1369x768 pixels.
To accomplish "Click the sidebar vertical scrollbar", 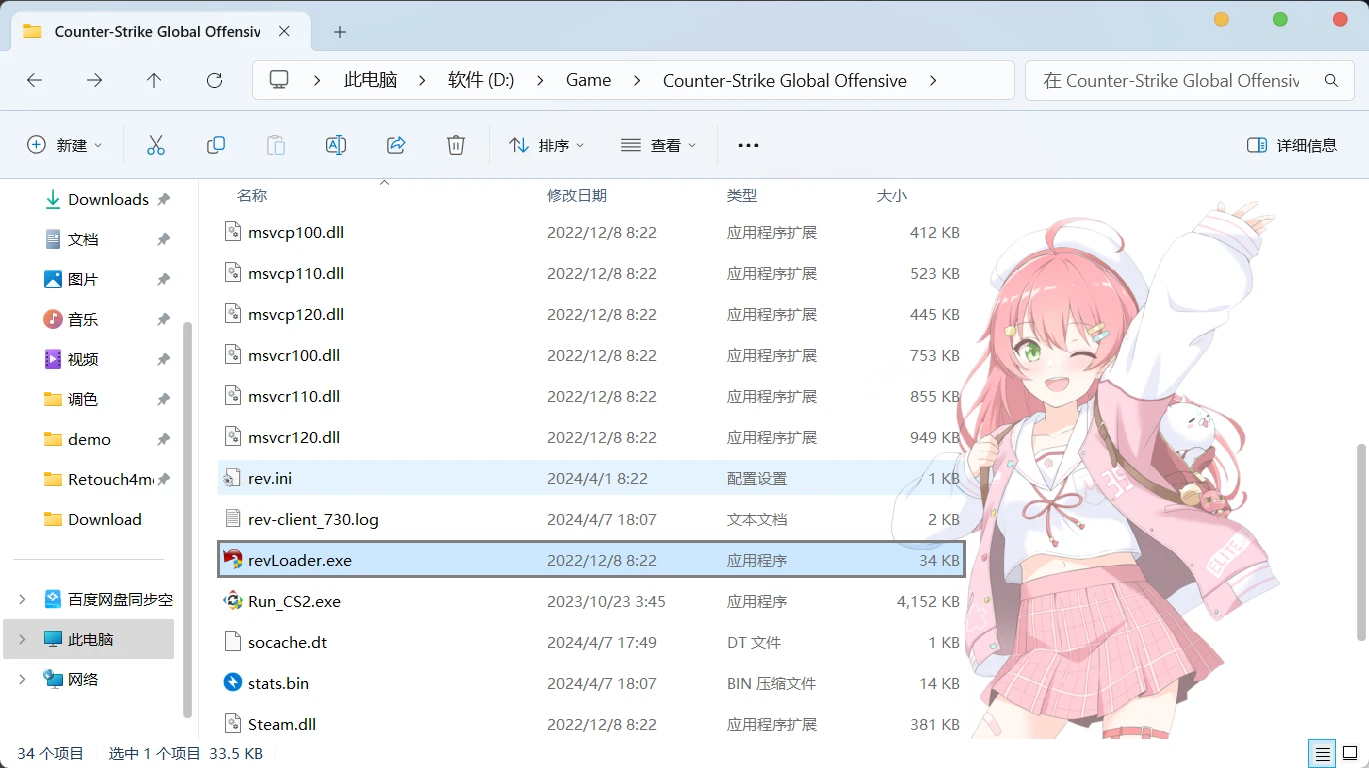I will pyautogui.click(x=188, y=520).
